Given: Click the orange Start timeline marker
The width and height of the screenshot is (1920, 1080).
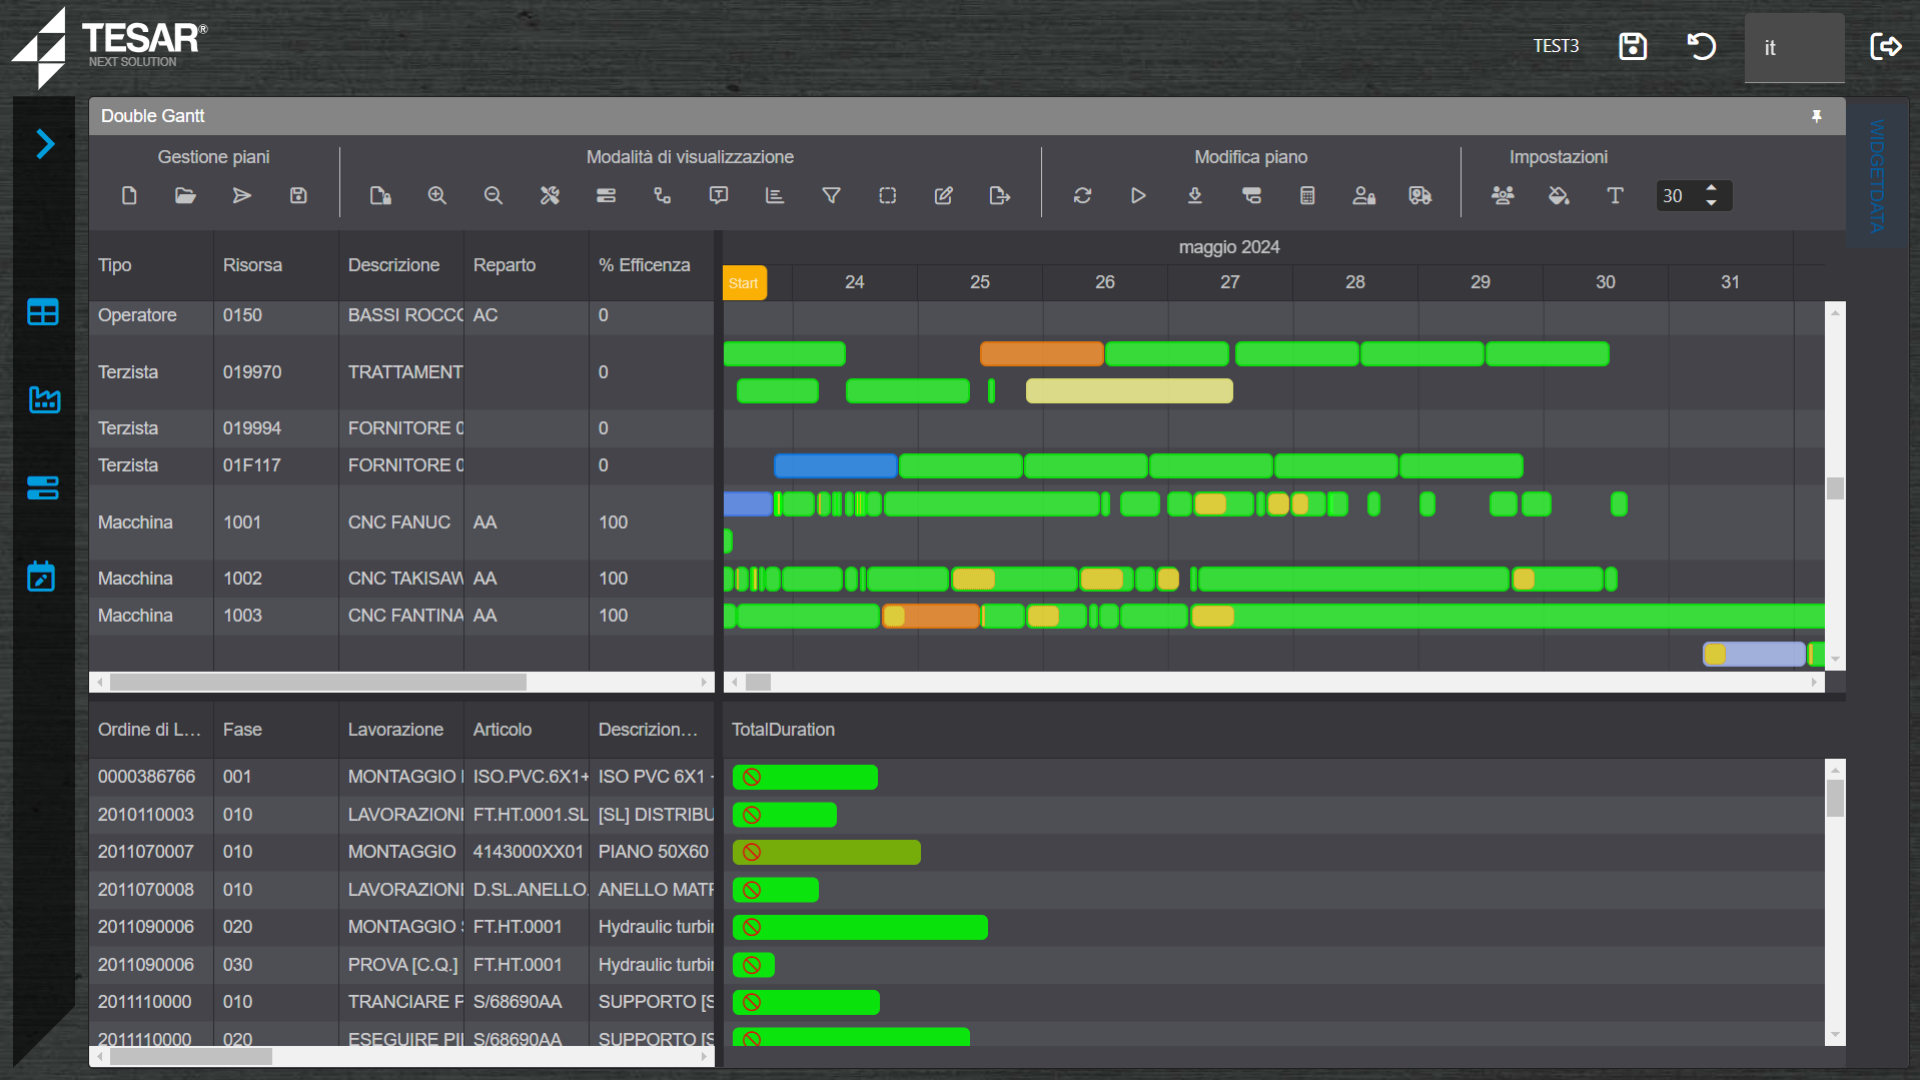Looking at the screenshot, I should (744, 283).
